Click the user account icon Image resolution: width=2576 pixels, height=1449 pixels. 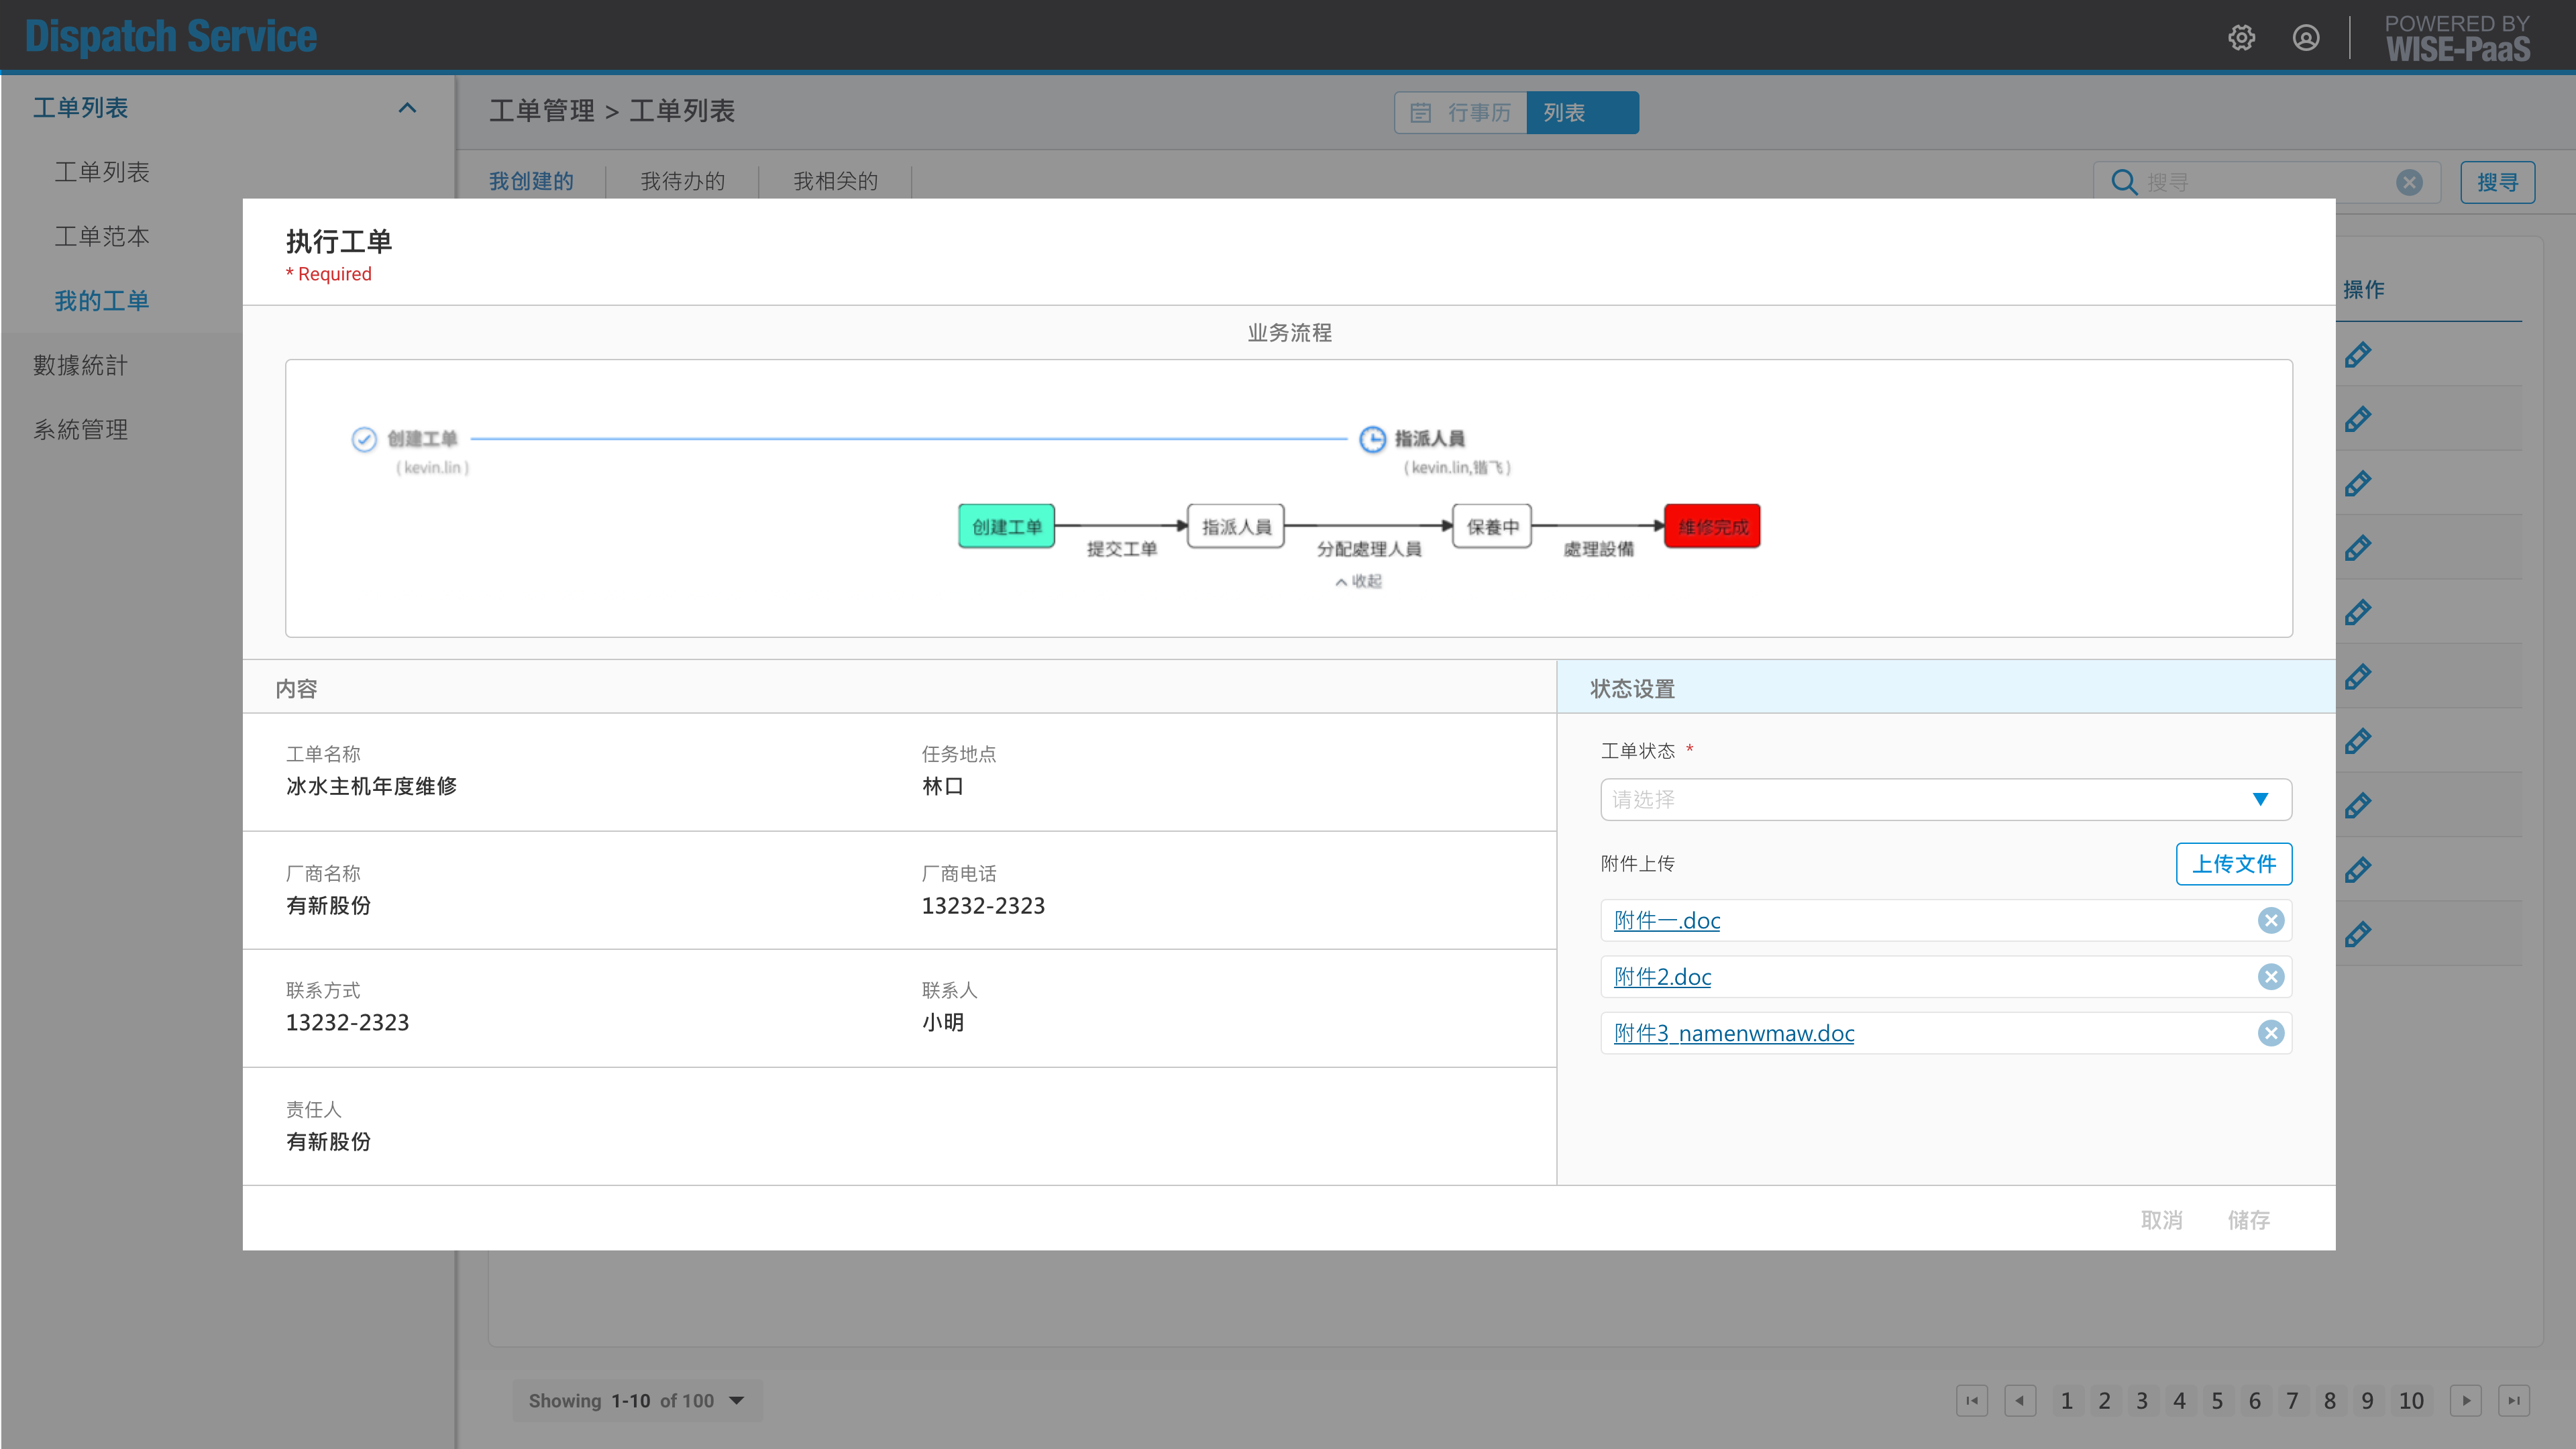[2305, 38]
